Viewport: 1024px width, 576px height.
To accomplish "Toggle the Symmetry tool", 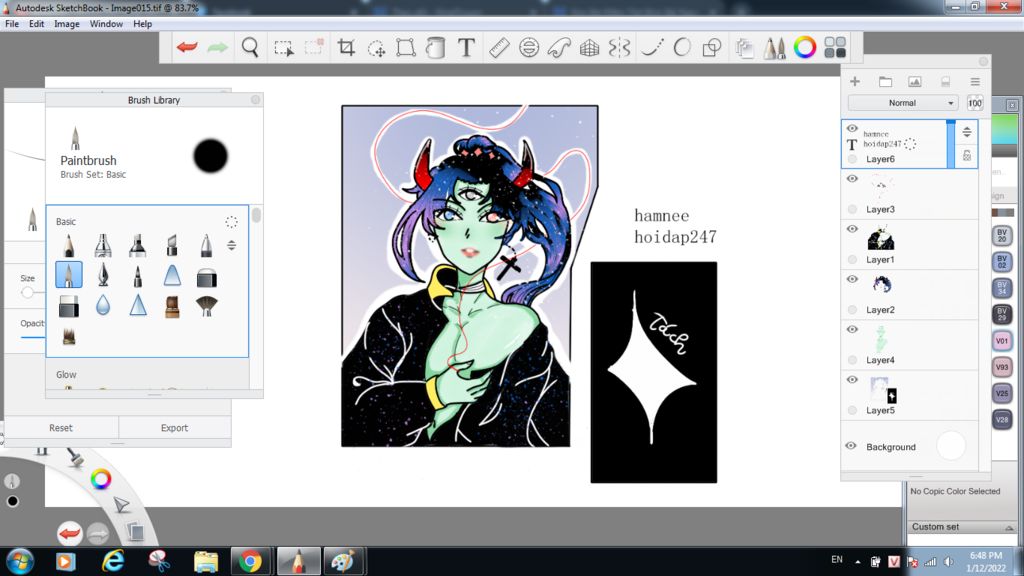I will (x=619, y=47).
